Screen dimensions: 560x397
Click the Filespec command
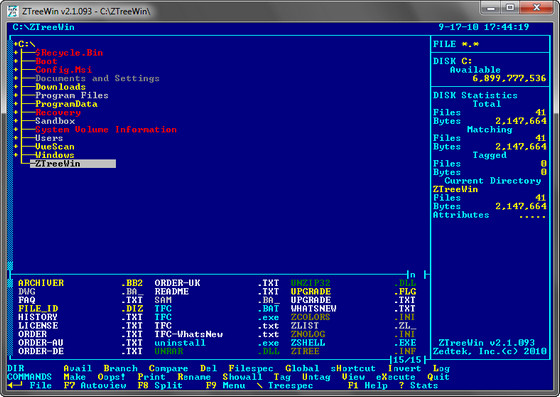[x=251, y=368]
